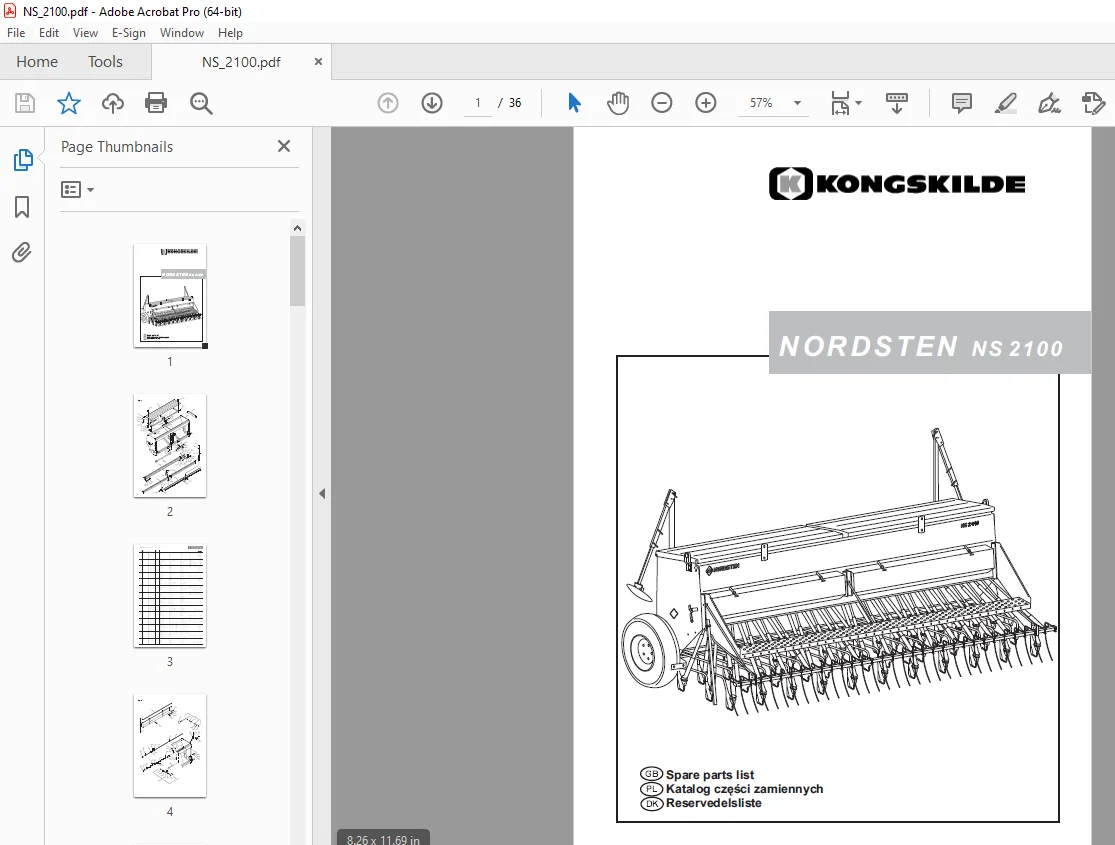Open the Window menu
Screen dimensions: 1115x845
click(x=181, y=33)
